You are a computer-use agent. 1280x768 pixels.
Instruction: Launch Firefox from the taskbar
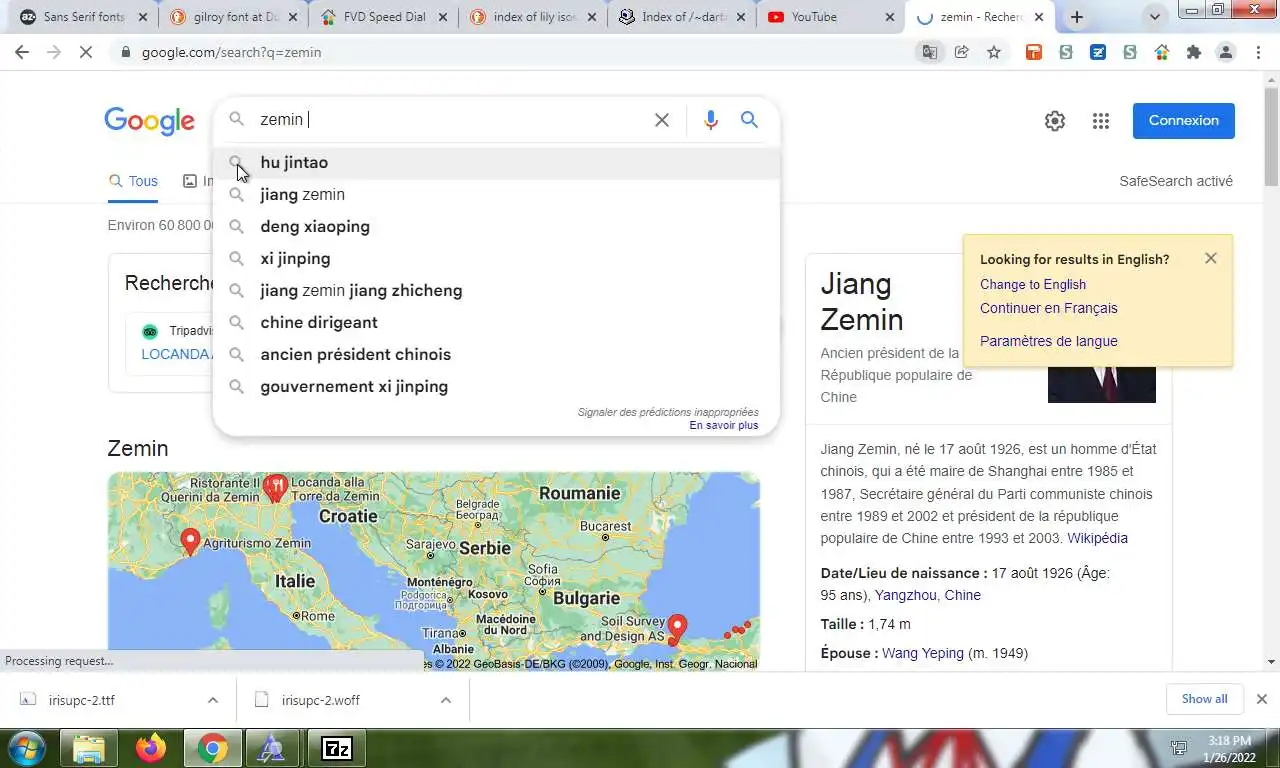click(151, 748)
